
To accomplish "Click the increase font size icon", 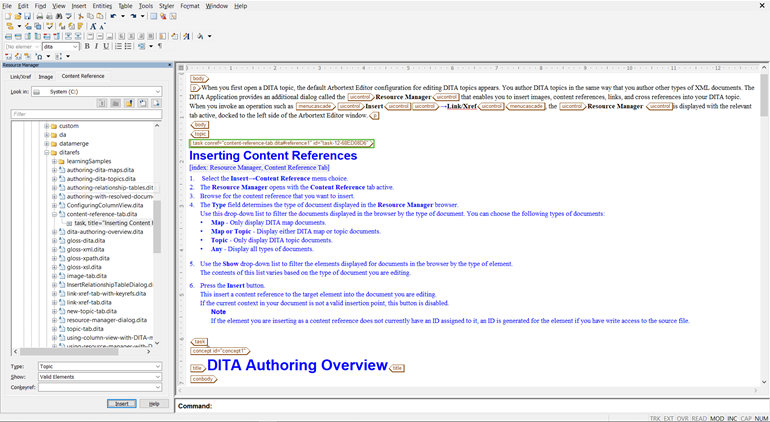I will tap(93, 27).
